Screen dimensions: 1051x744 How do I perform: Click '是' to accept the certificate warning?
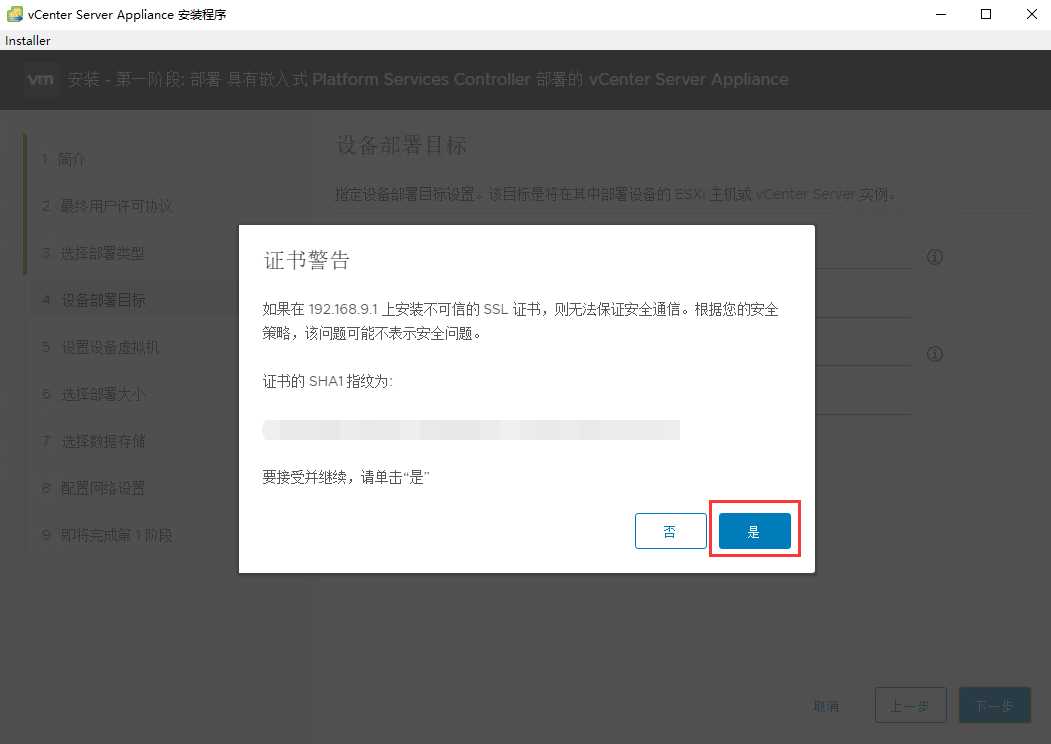[x=753, y=531]
